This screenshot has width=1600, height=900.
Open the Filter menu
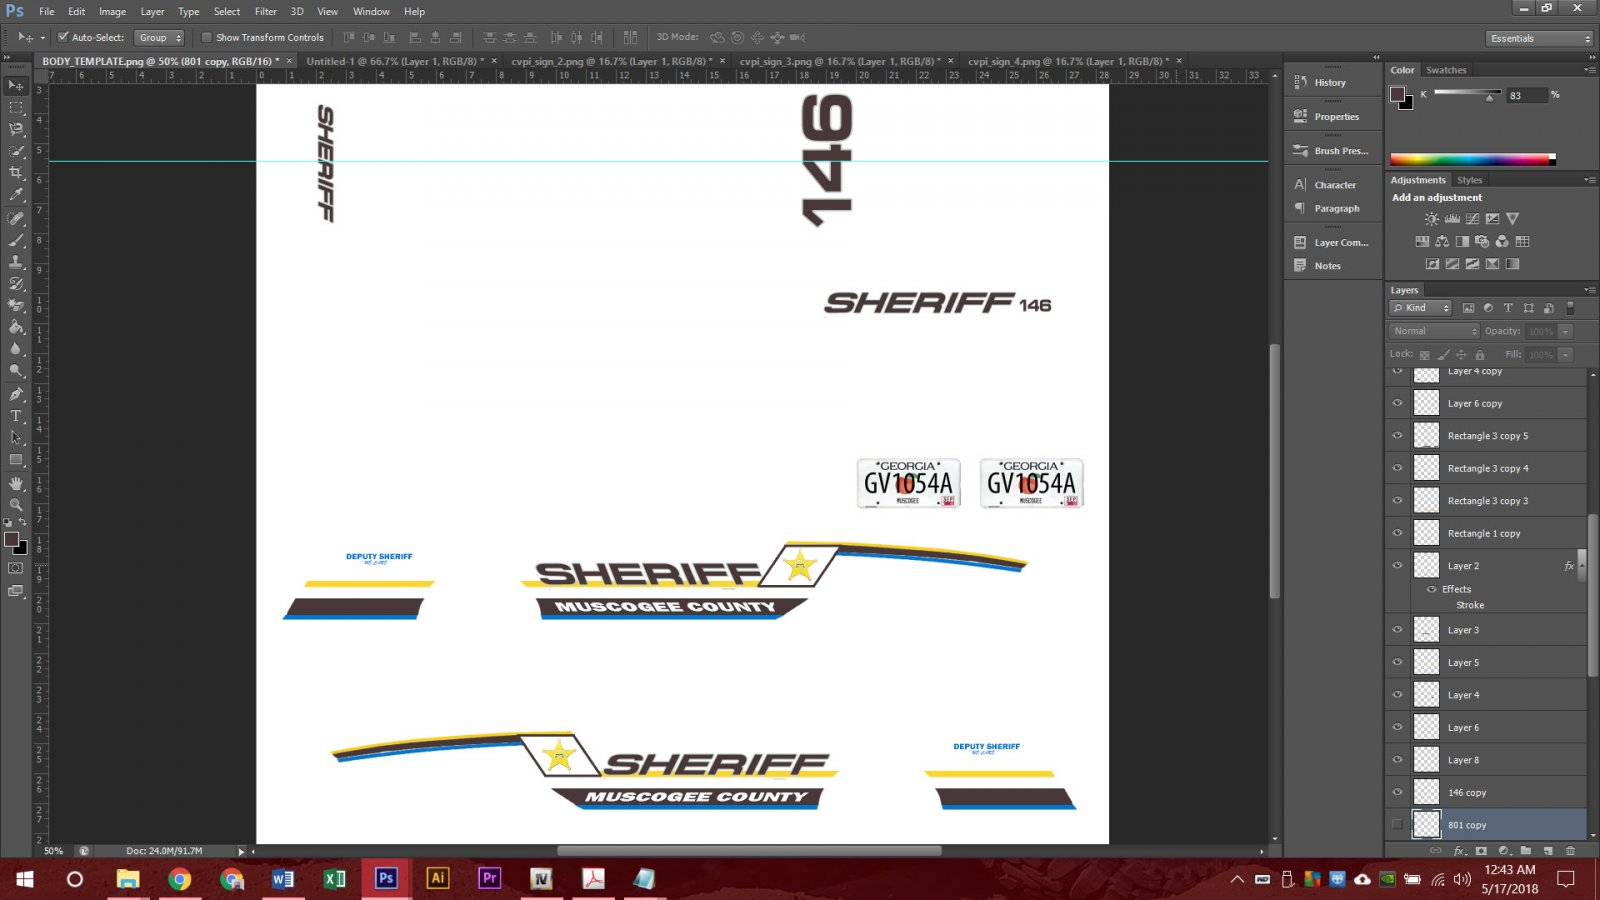pos(265,12)
